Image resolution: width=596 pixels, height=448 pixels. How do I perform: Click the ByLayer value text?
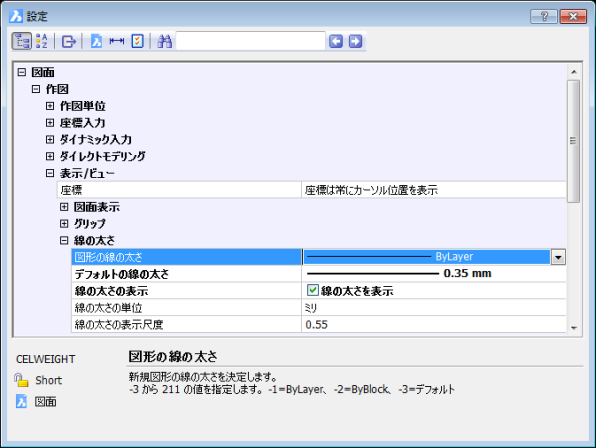pyautogui.click(x=454, y=256)
